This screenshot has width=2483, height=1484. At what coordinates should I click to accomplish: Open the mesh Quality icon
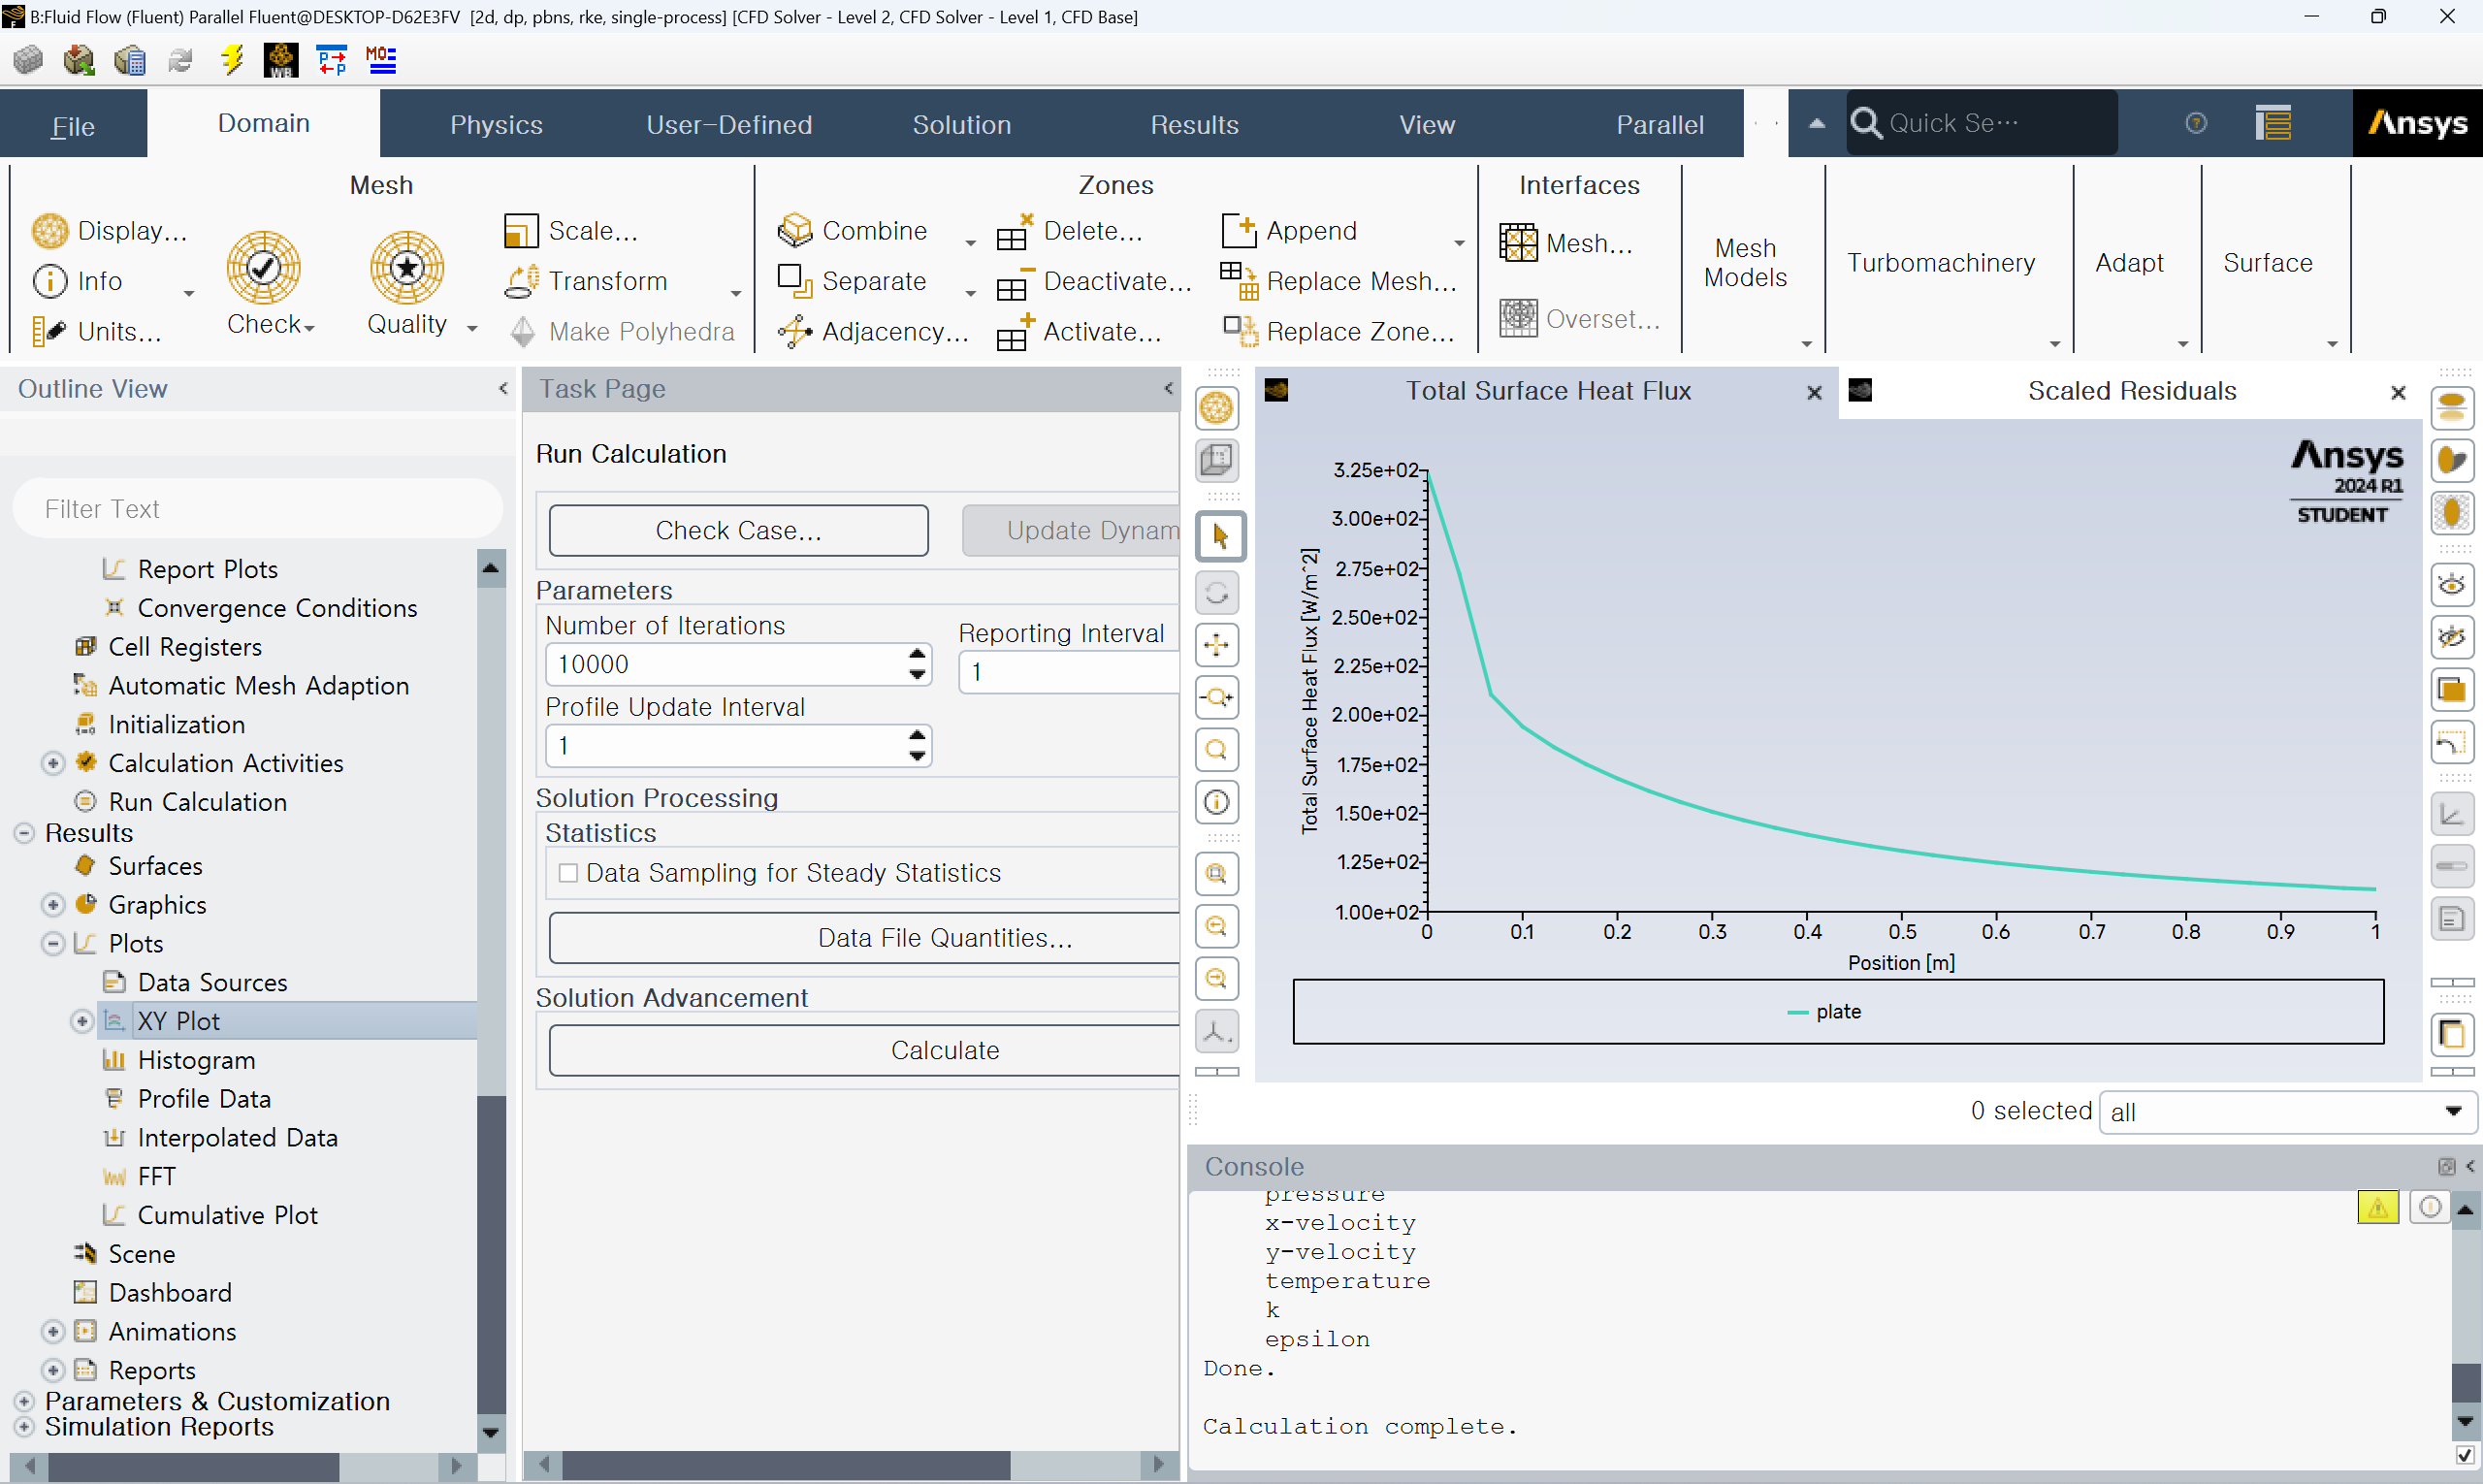[407, 268]
